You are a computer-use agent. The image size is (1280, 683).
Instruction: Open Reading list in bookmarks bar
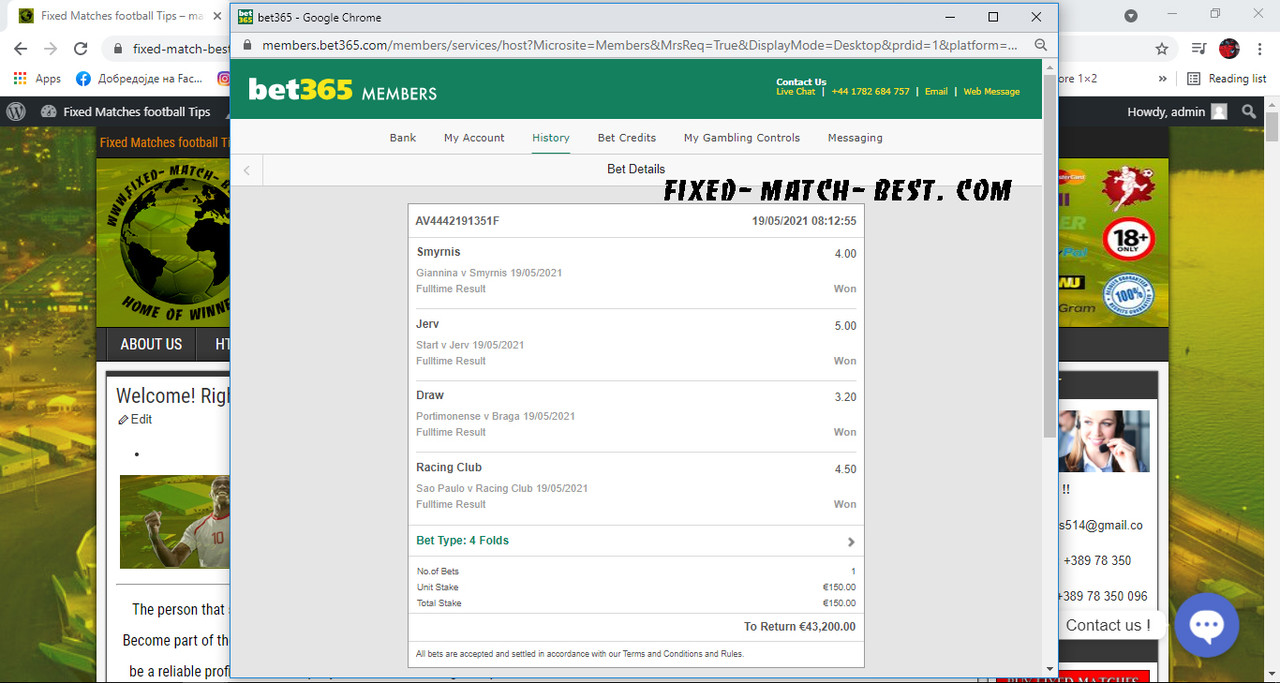(1226, 78)
